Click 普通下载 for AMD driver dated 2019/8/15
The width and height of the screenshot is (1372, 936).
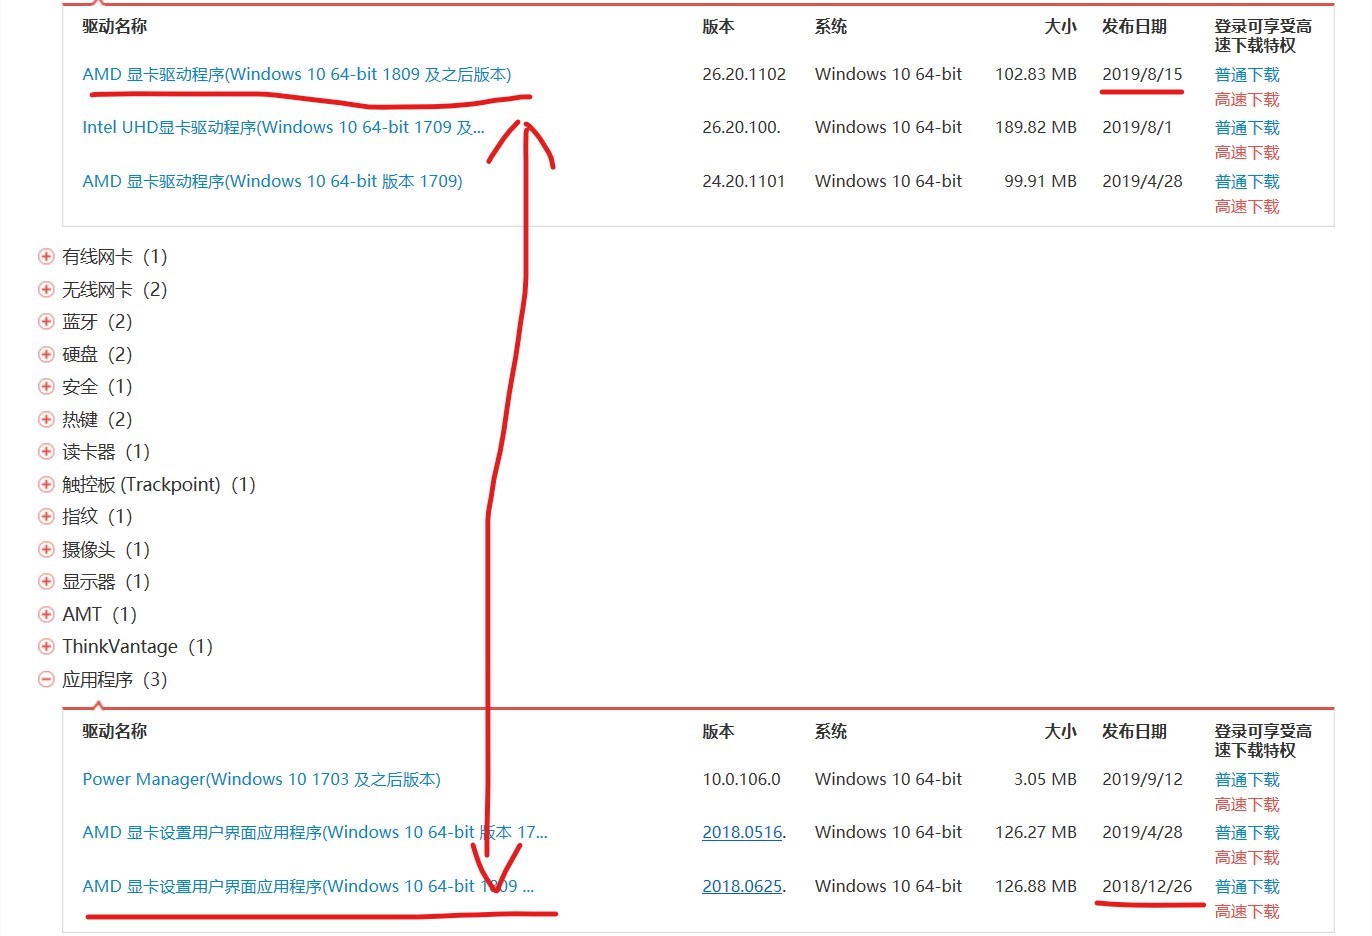(1247, 75)
